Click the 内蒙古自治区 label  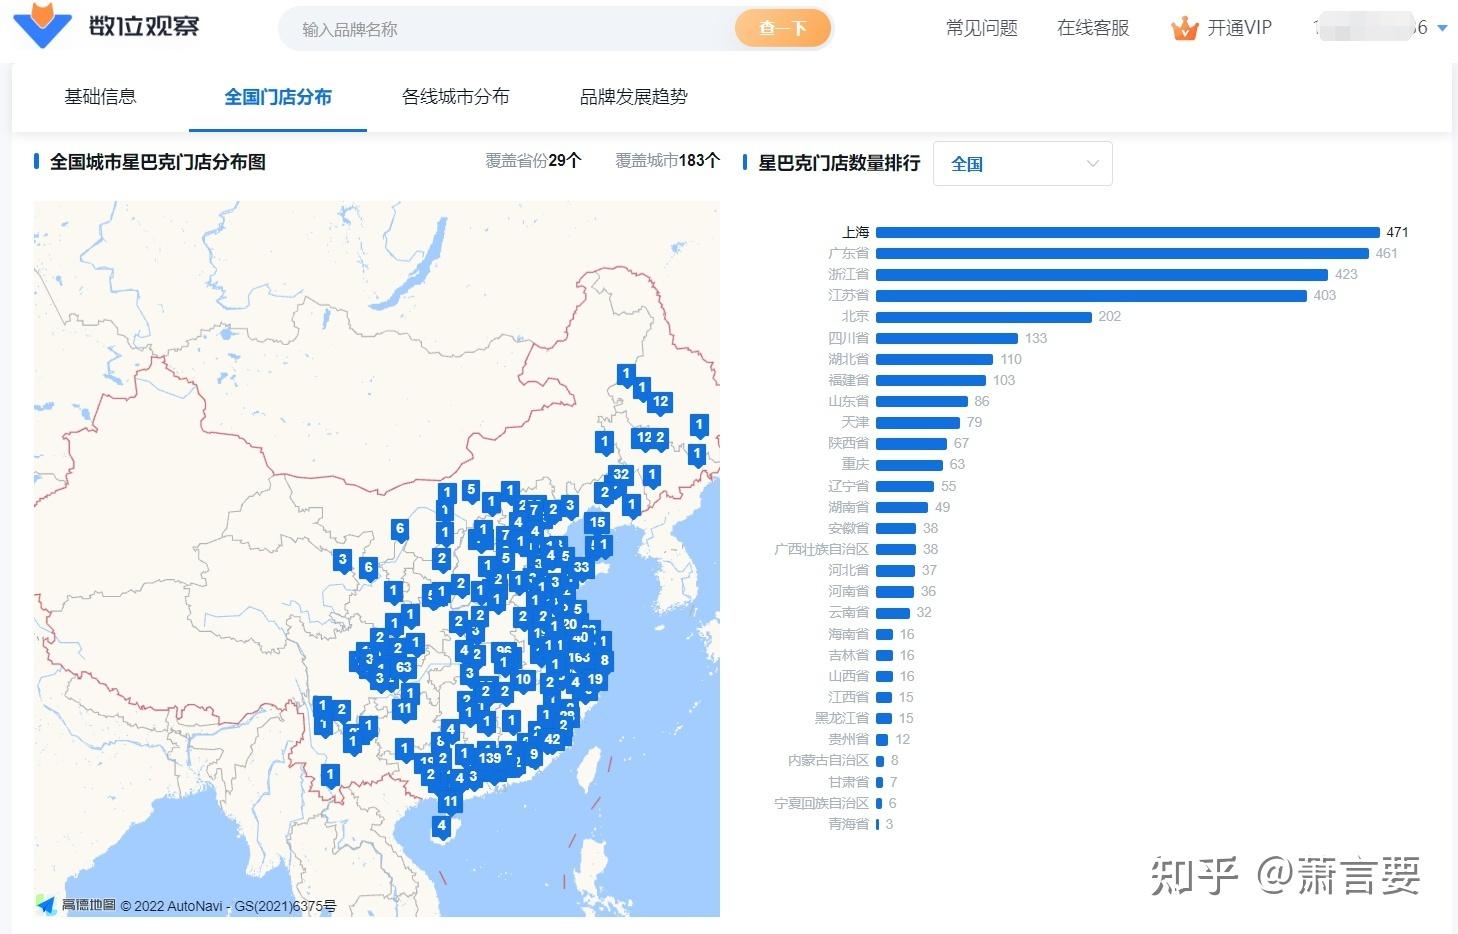828,760
